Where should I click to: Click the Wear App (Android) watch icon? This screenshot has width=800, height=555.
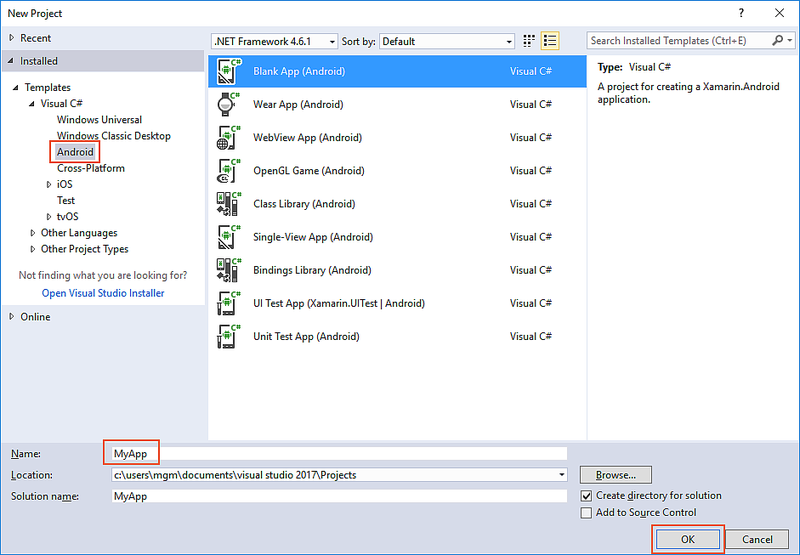tap(228, 105)
